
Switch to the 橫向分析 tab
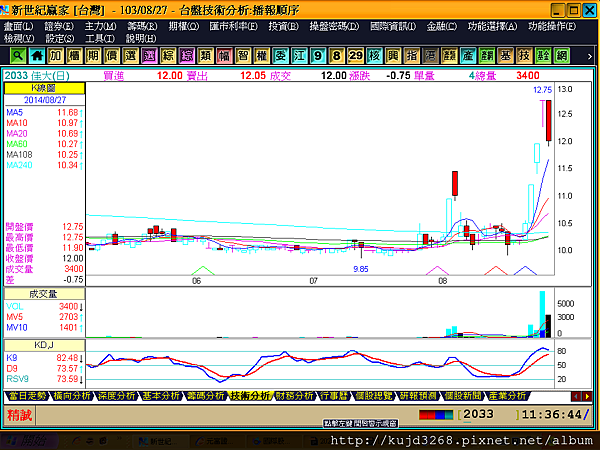coord(72,396)
